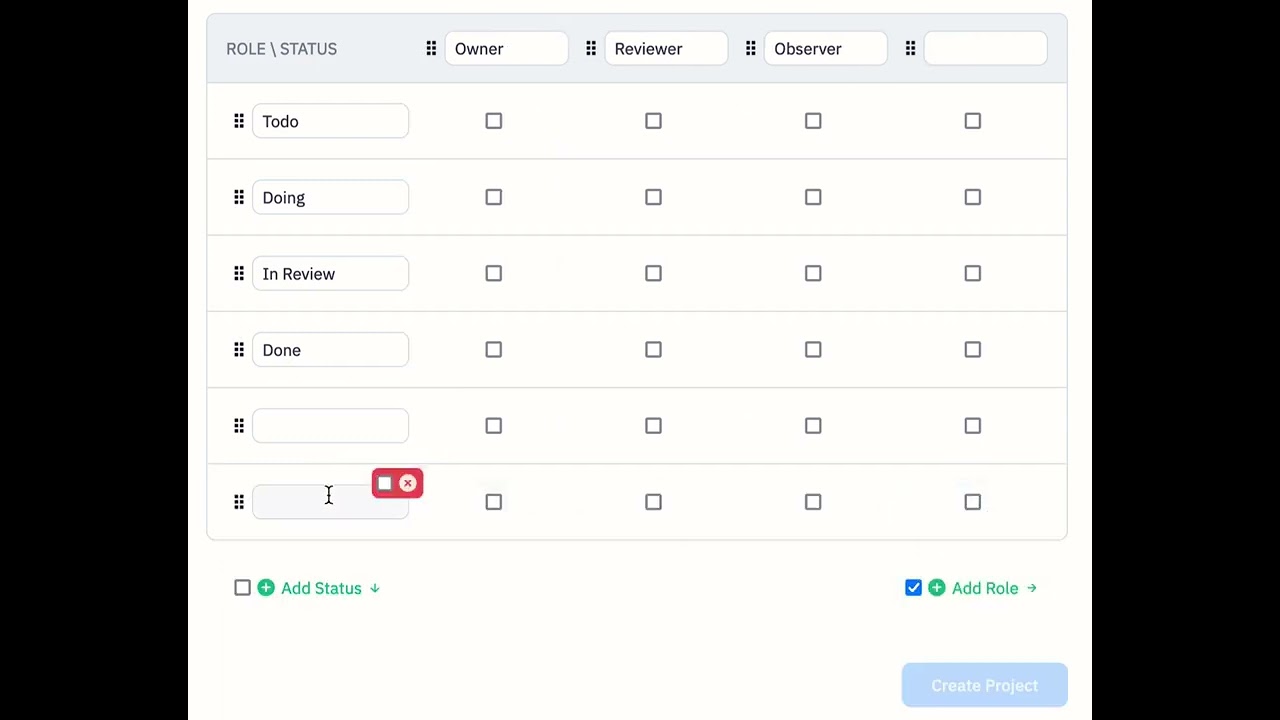
Task: Uncheck the checkbox beside Add Role
Action: point(913,588)
